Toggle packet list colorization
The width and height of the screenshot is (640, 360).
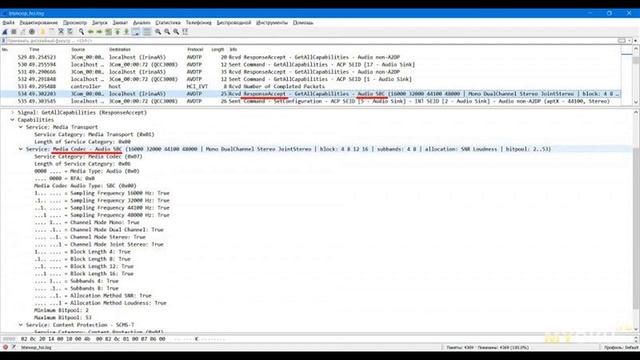coord(147,32)
